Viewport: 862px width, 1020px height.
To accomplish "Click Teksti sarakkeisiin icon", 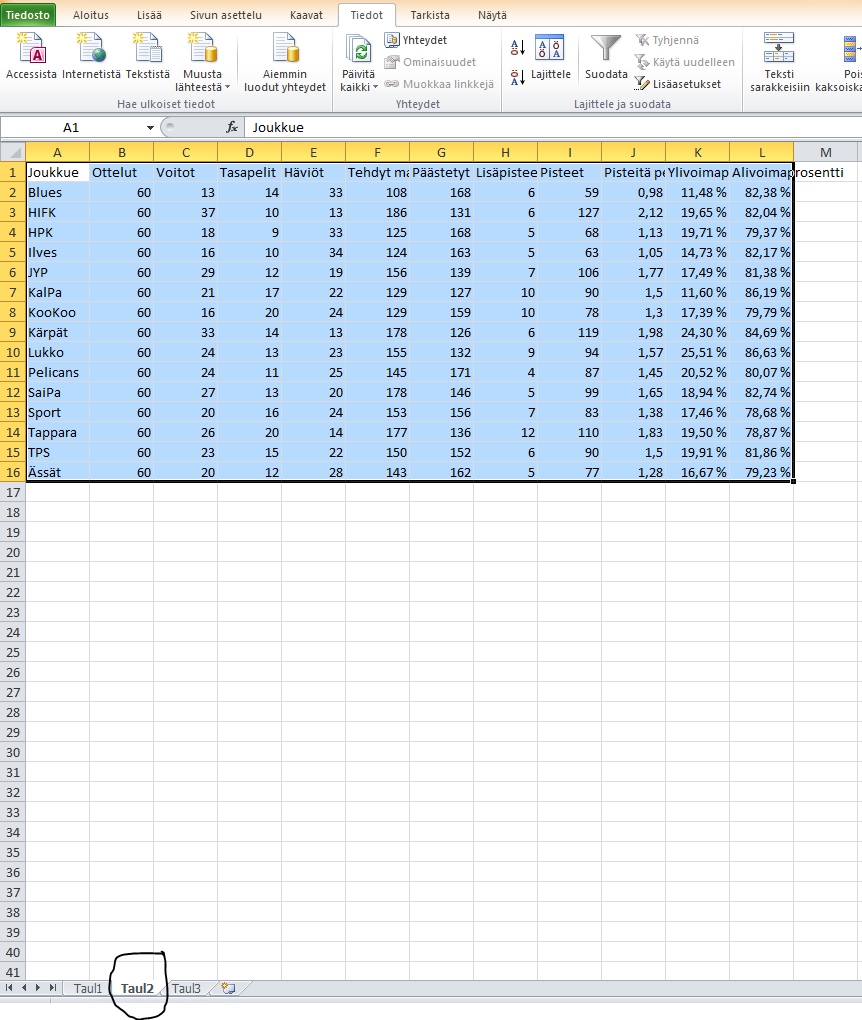I will pos(779,49).
